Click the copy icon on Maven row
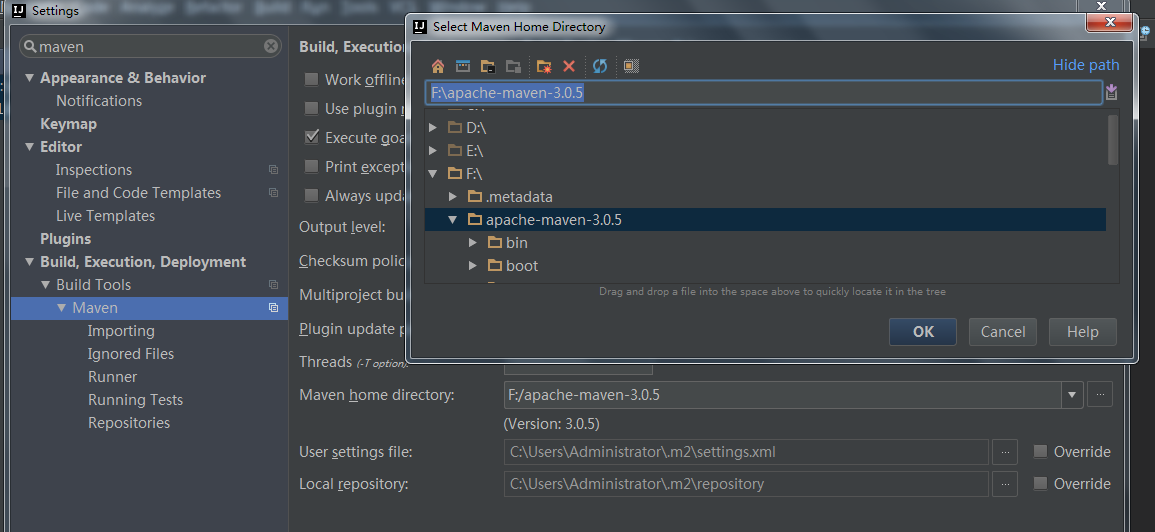This screenshot has height=532, width=1155. coord(273,308)
